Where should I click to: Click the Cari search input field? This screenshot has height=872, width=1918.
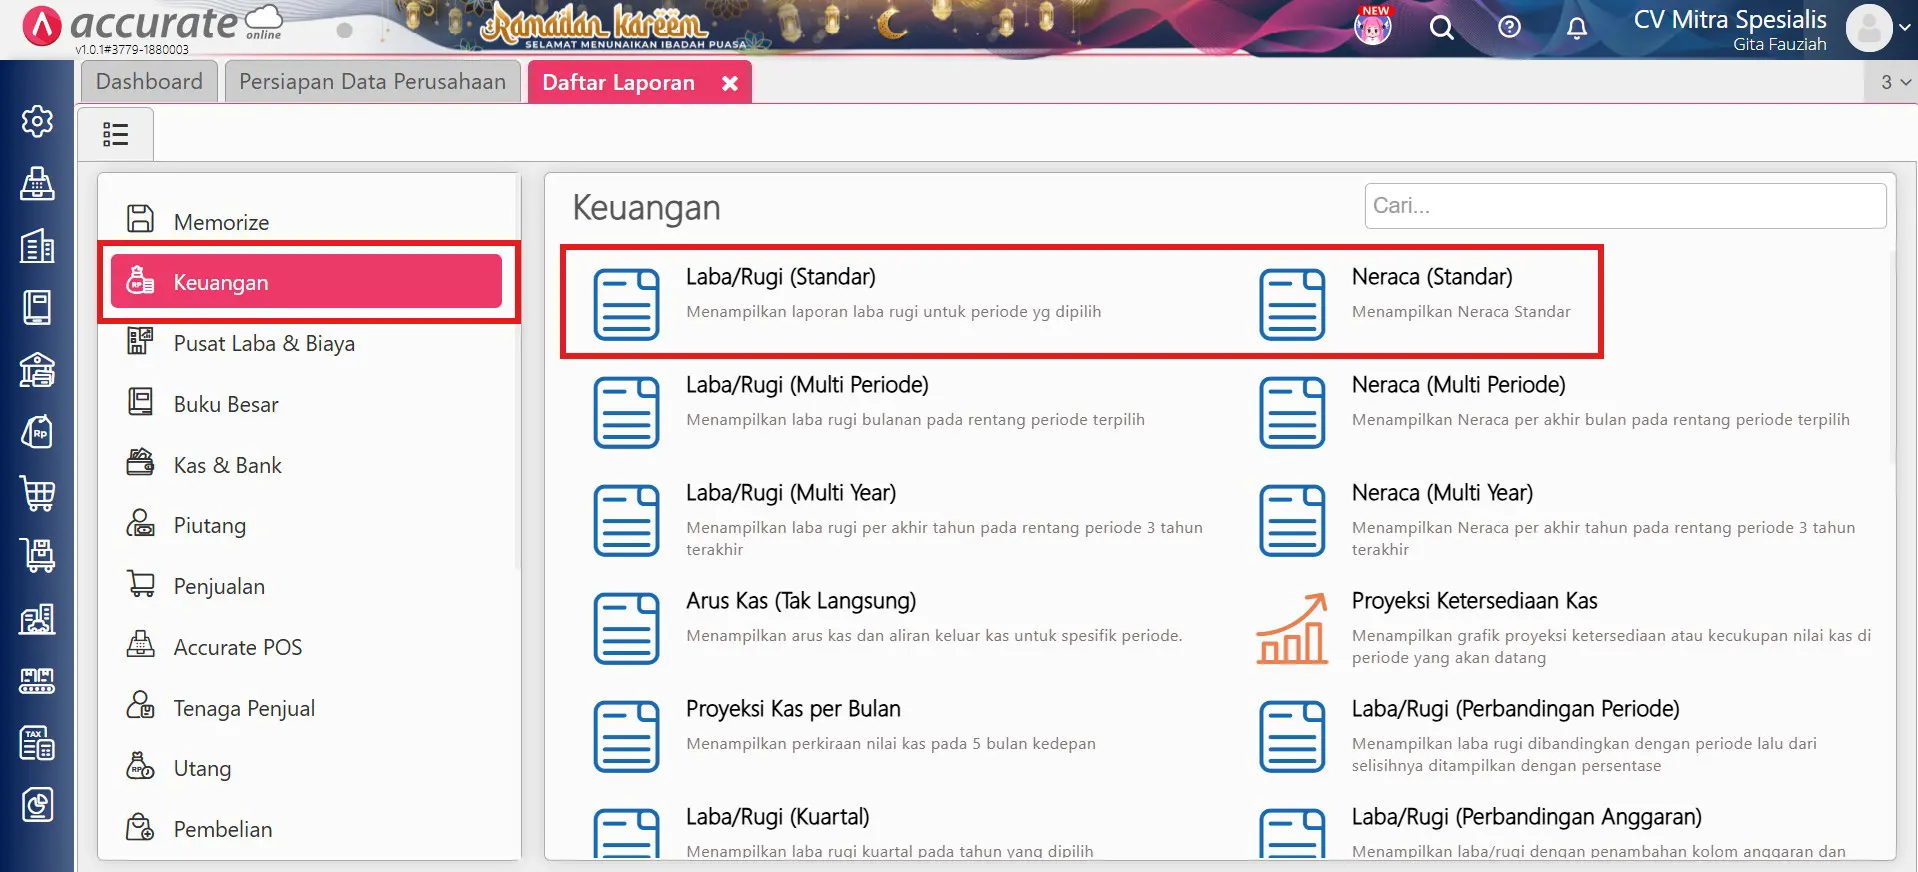[x=1624, y=206]
